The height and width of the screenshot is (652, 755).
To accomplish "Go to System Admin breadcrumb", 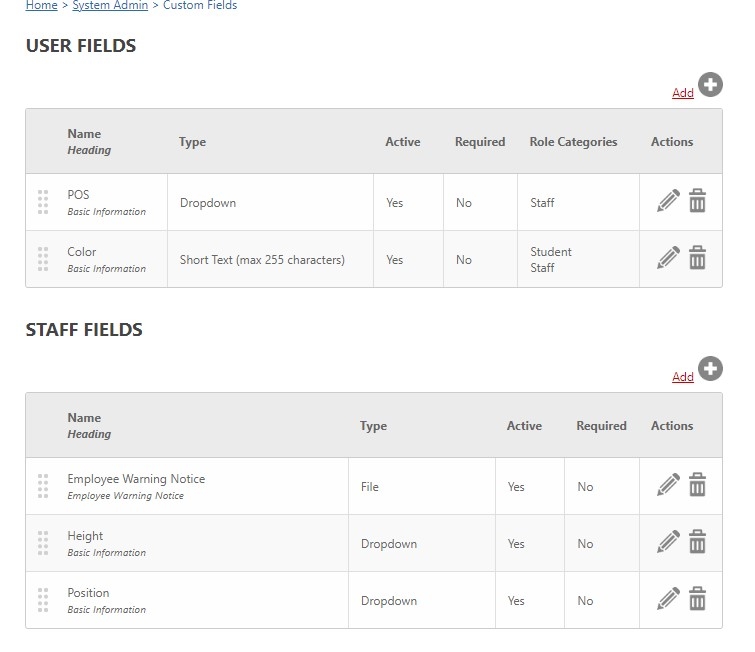I will (110, 5).
